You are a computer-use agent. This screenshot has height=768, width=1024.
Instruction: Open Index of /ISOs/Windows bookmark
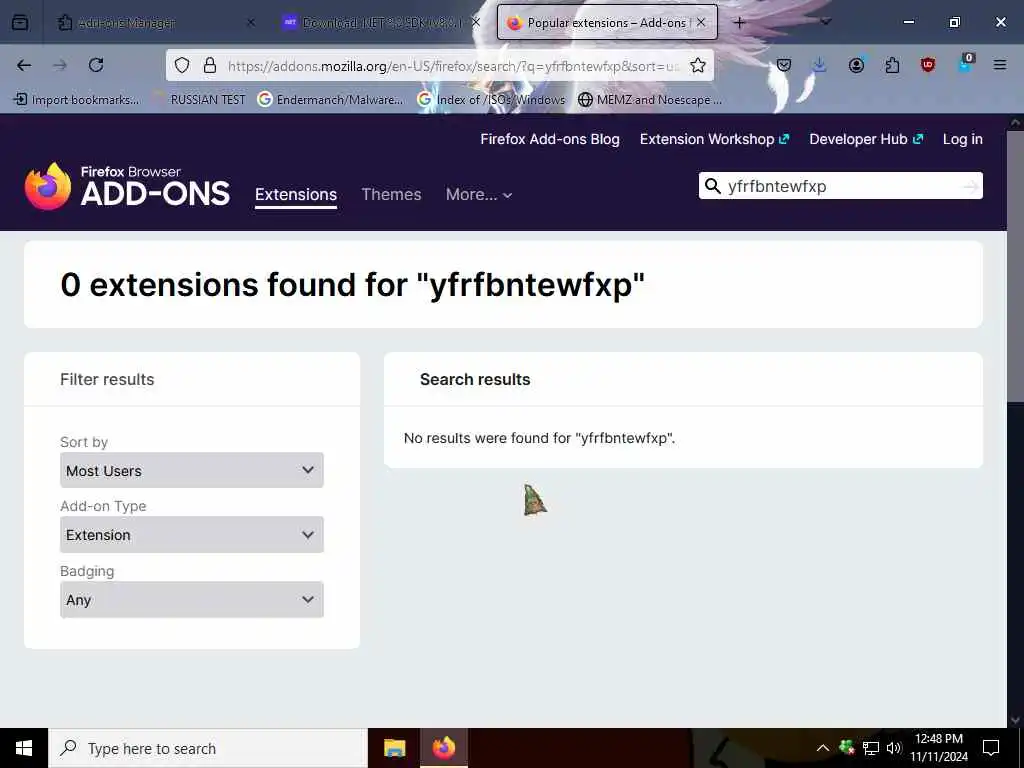pos(492,100)
